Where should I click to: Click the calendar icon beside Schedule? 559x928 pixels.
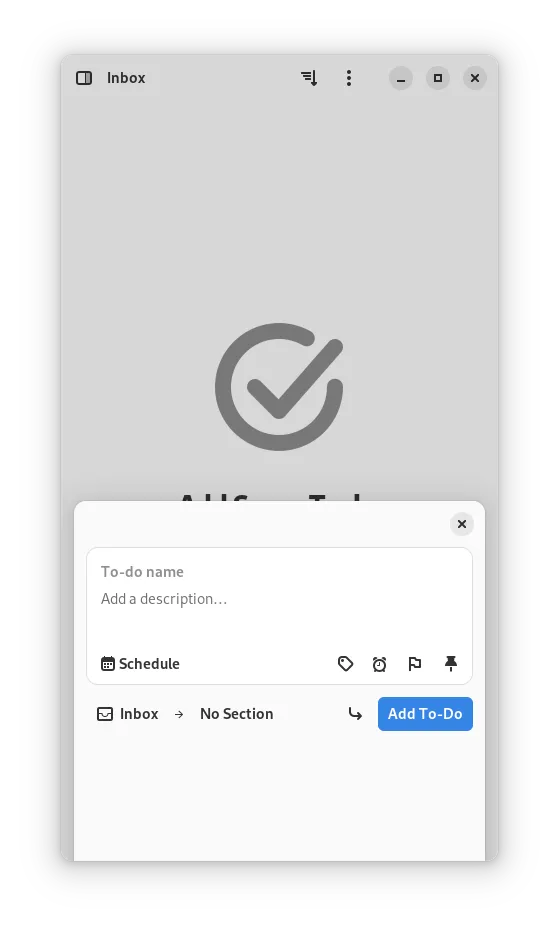108,664
